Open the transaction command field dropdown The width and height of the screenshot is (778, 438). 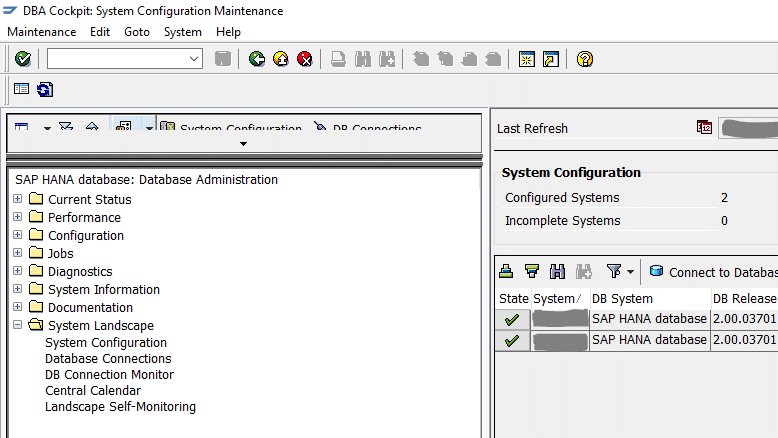(x=195, y=59)
